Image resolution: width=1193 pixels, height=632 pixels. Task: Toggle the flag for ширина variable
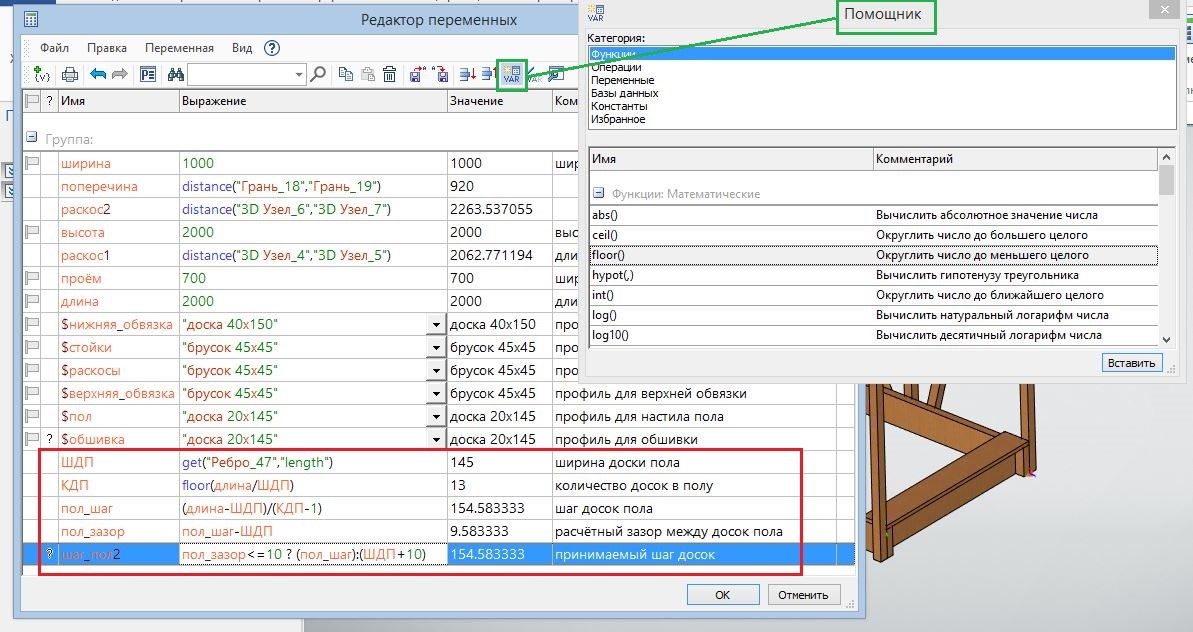[32, 163]
